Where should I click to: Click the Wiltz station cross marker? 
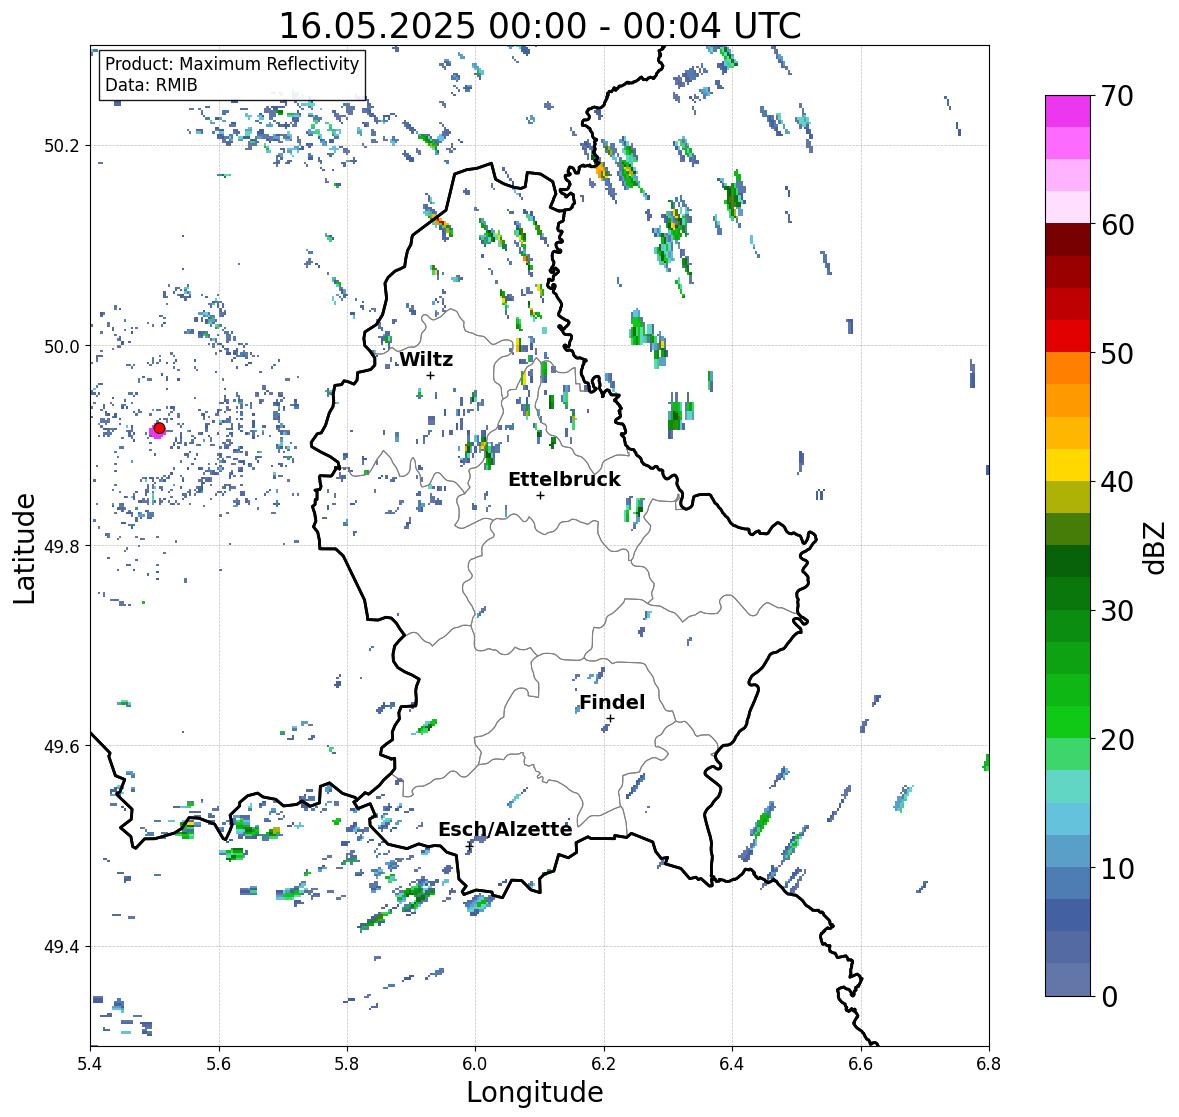coord(431,375)
